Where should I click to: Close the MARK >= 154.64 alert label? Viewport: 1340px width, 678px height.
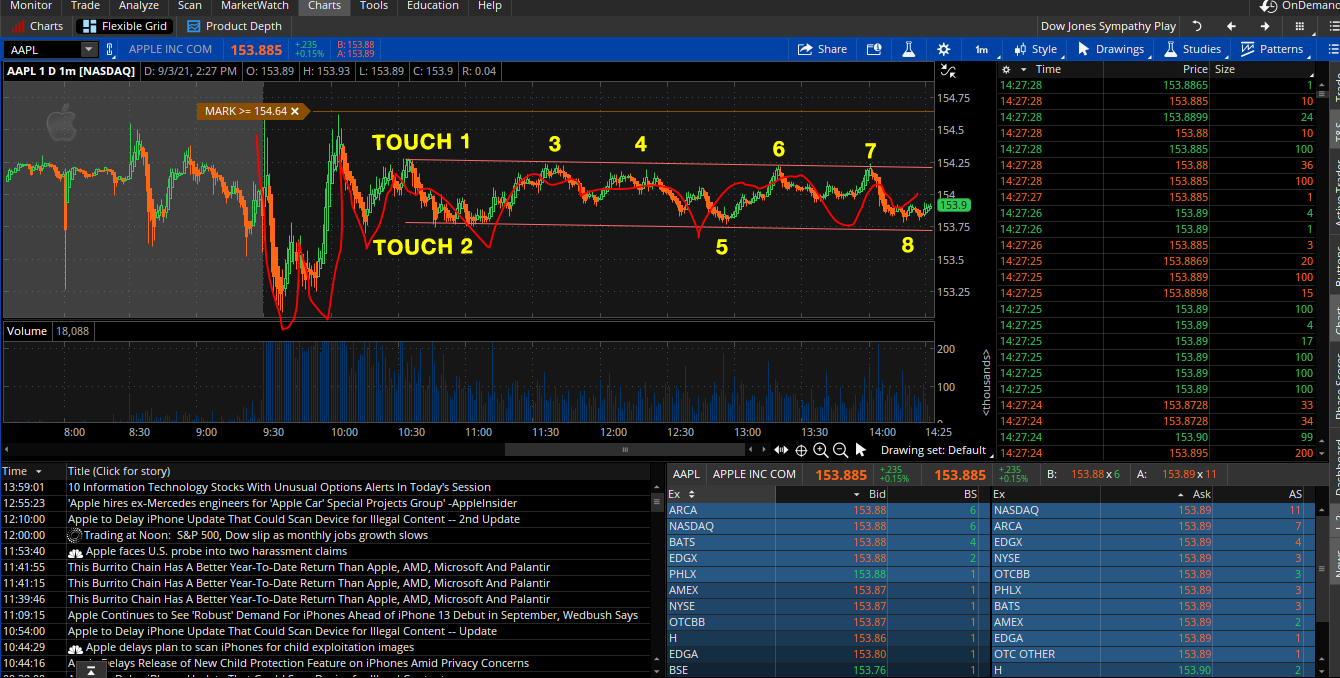(295, 111)
